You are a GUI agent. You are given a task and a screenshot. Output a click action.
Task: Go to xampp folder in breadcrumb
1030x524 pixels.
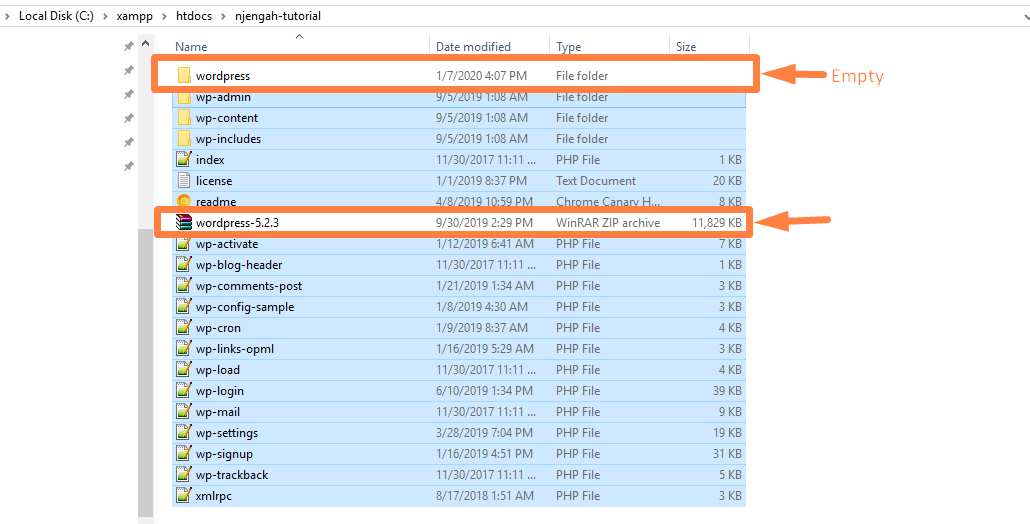pyautogui.click(x=135, y=16)
